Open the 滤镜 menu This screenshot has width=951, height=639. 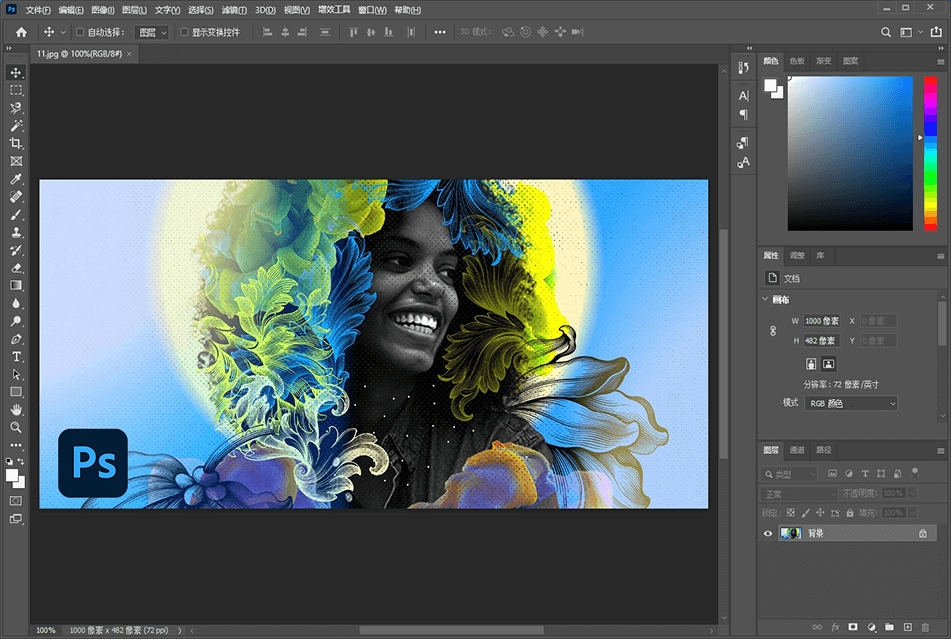[x=234, y=10]
